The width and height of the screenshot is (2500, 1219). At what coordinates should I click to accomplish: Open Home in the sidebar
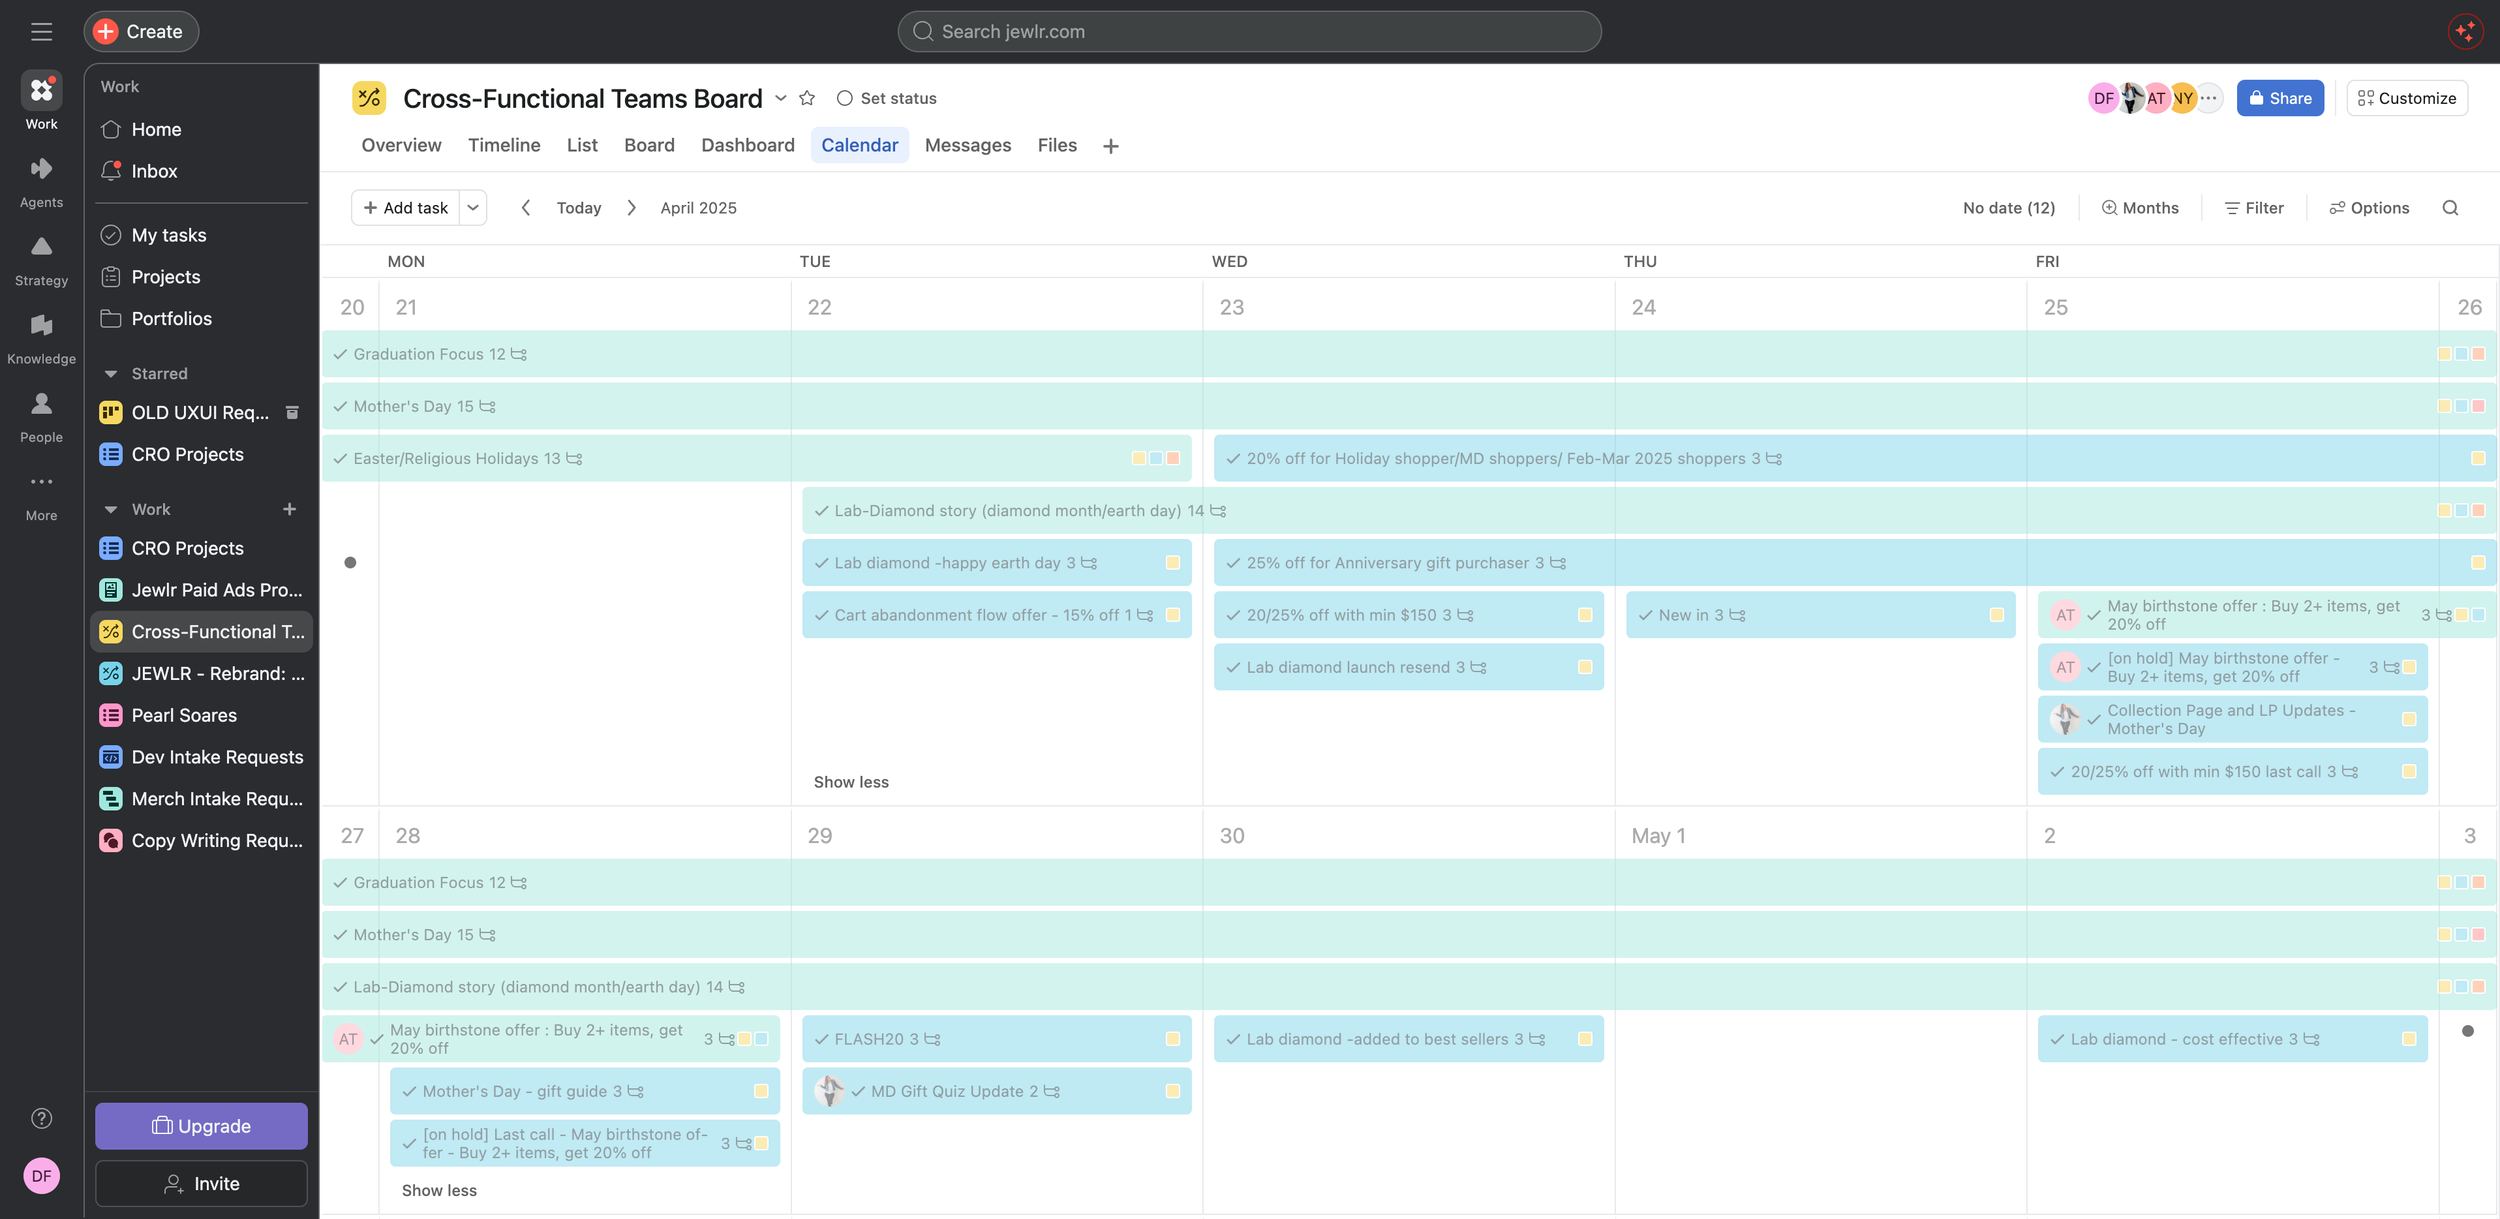(156, 129)
